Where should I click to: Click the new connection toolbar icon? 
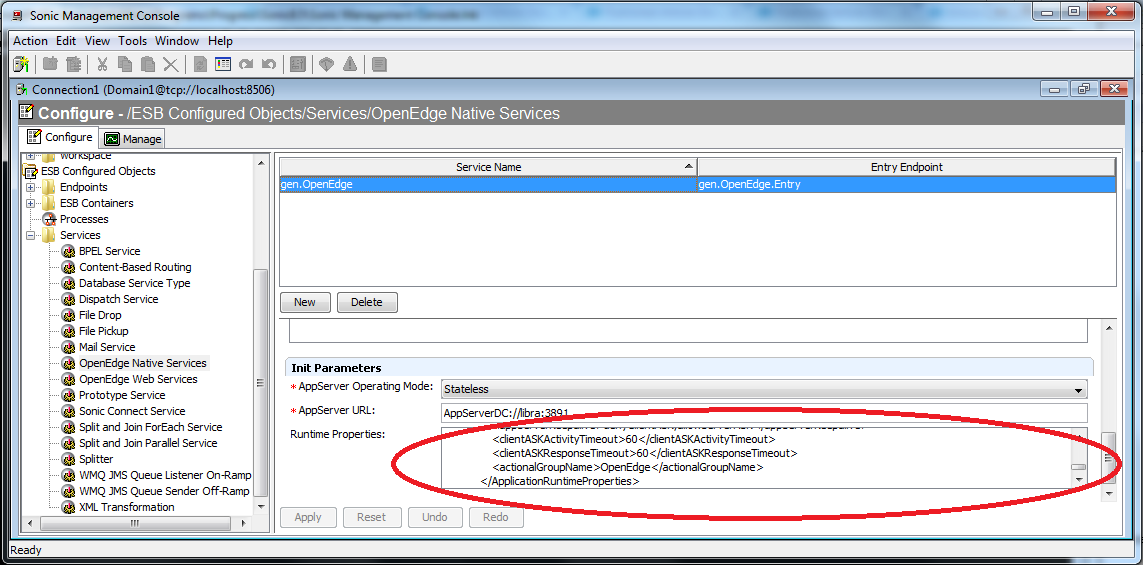(21, 64)
